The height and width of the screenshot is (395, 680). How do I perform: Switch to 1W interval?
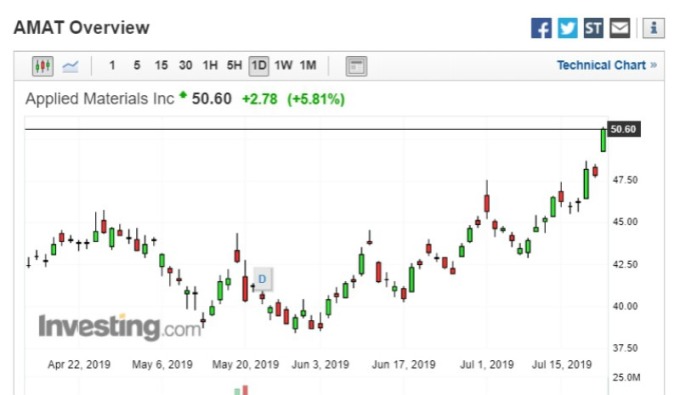pos(283,65)
